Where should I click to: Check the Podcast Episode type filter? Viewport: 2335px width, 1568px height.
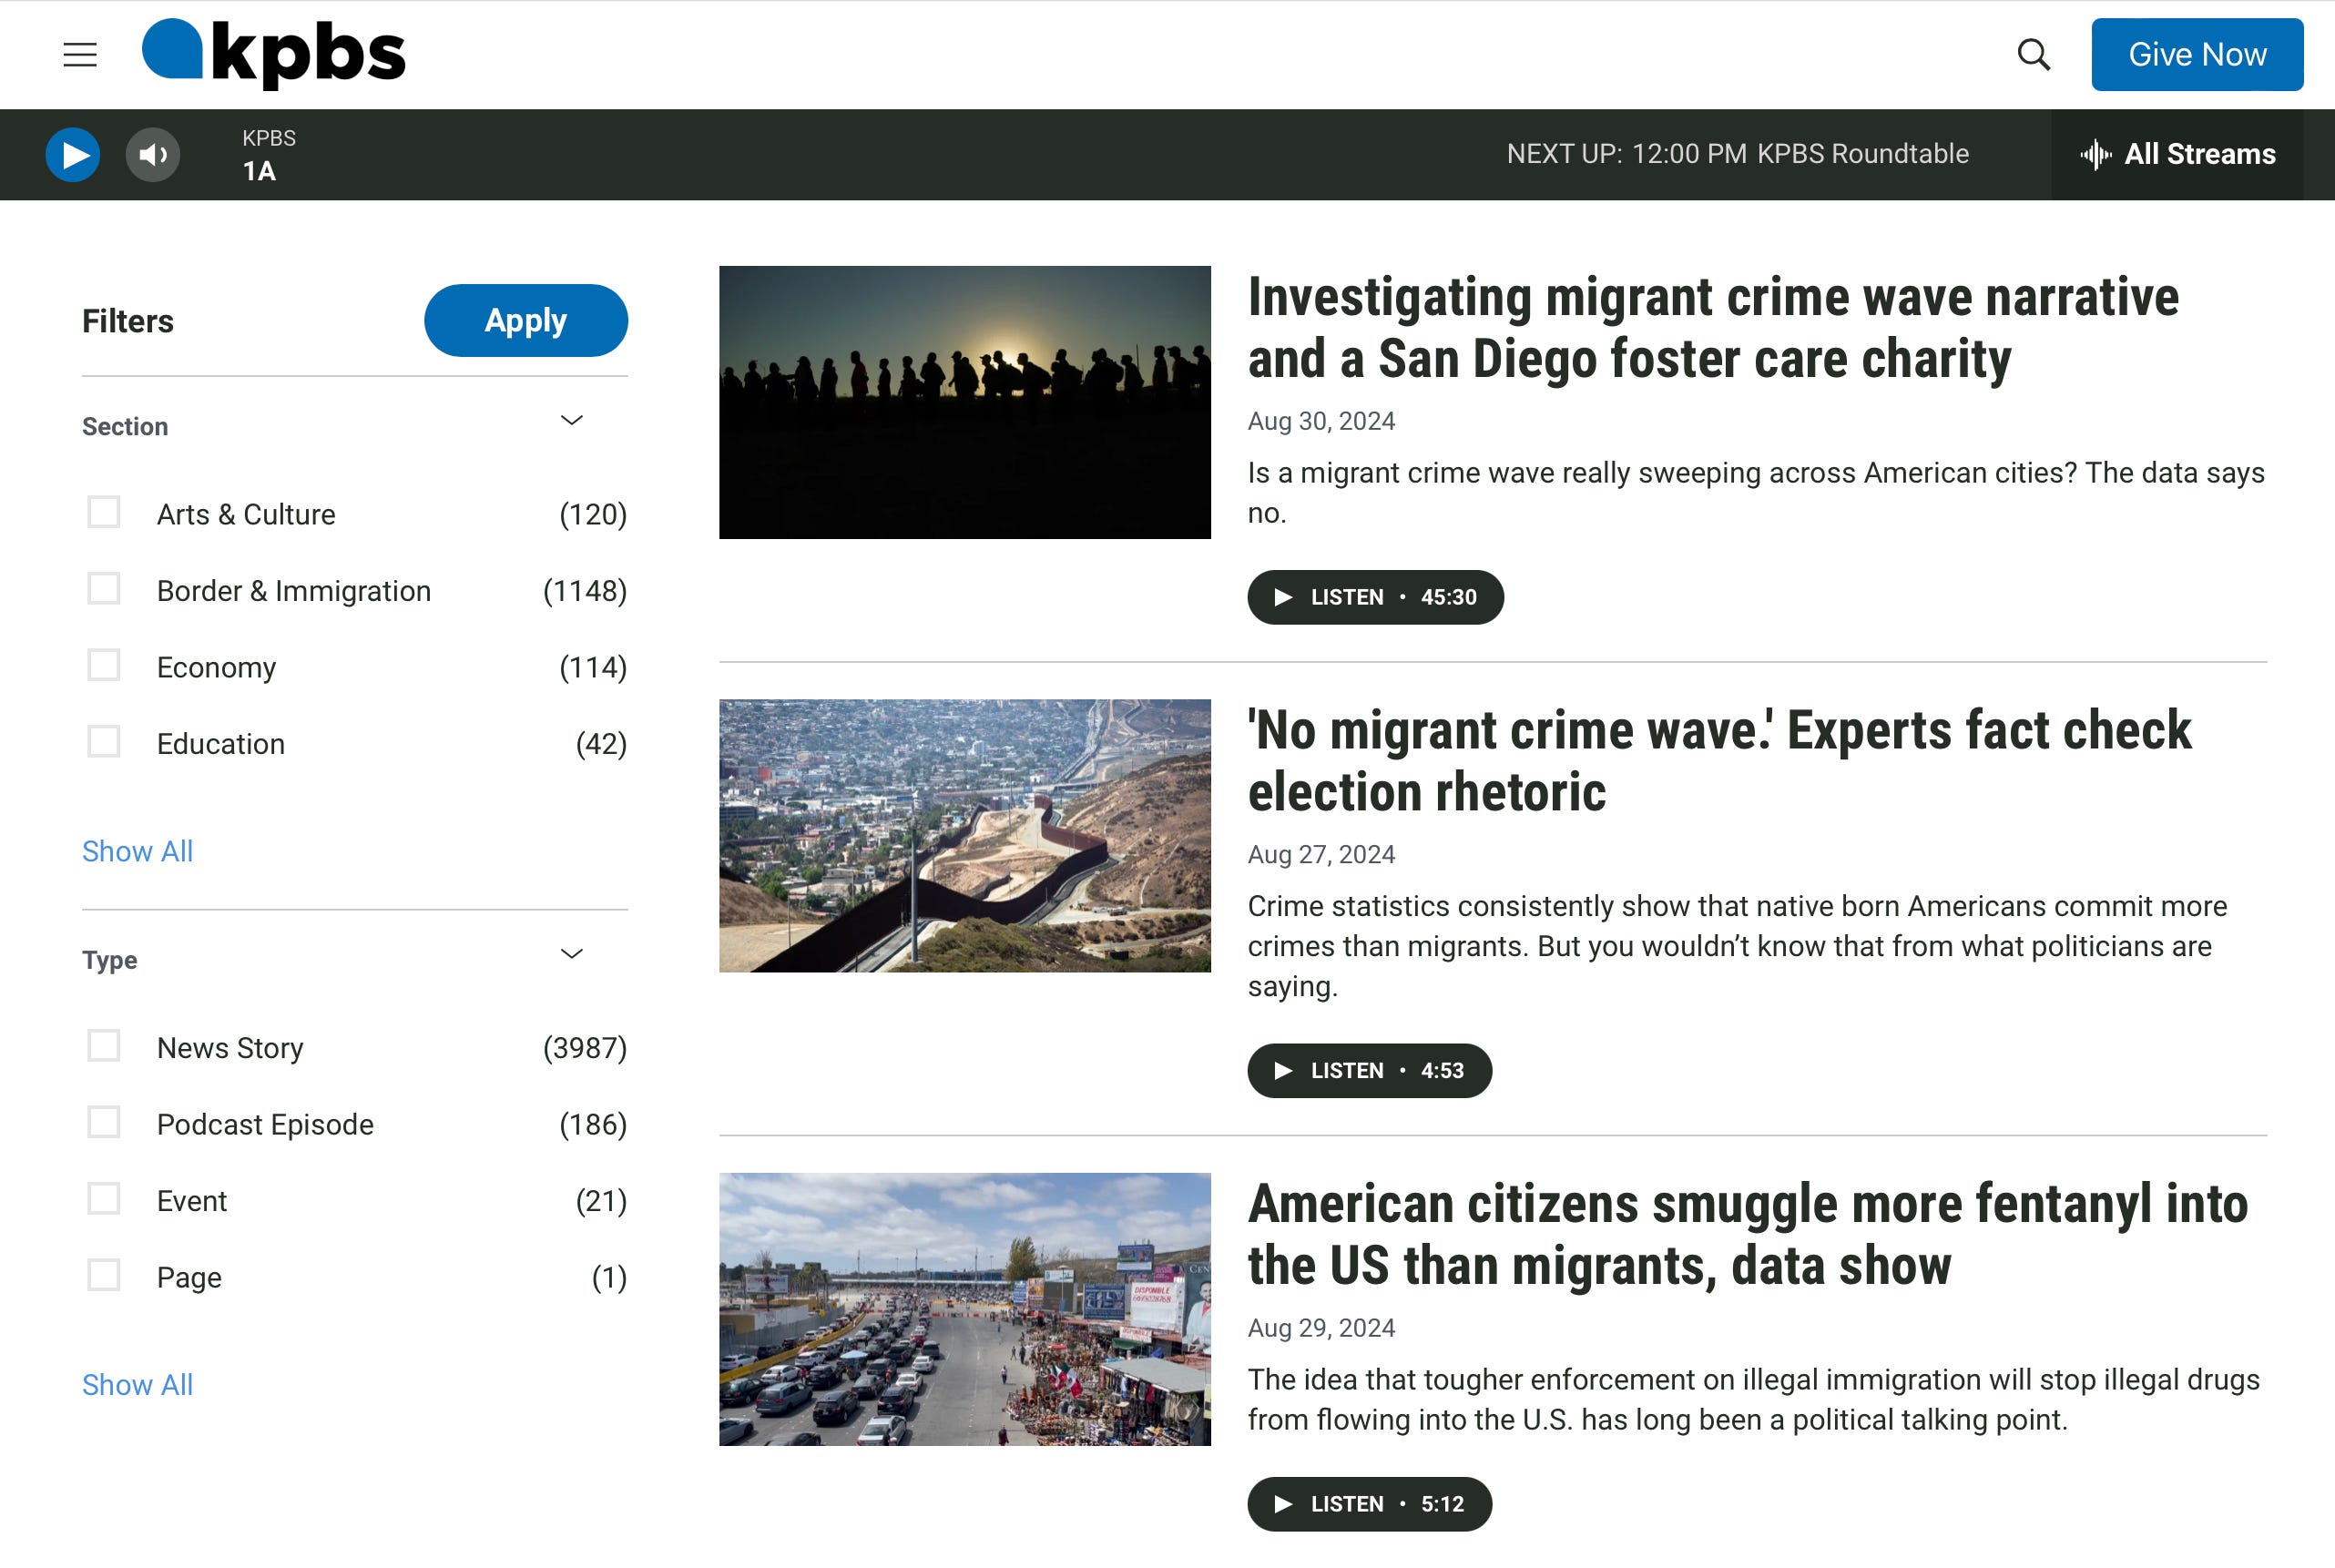104,1122
